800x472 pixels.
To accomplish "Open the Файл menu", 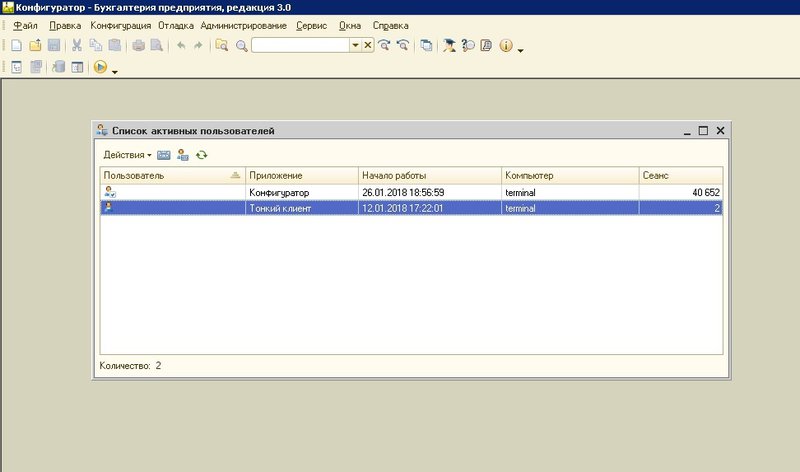I will click(x=25, y=26).
